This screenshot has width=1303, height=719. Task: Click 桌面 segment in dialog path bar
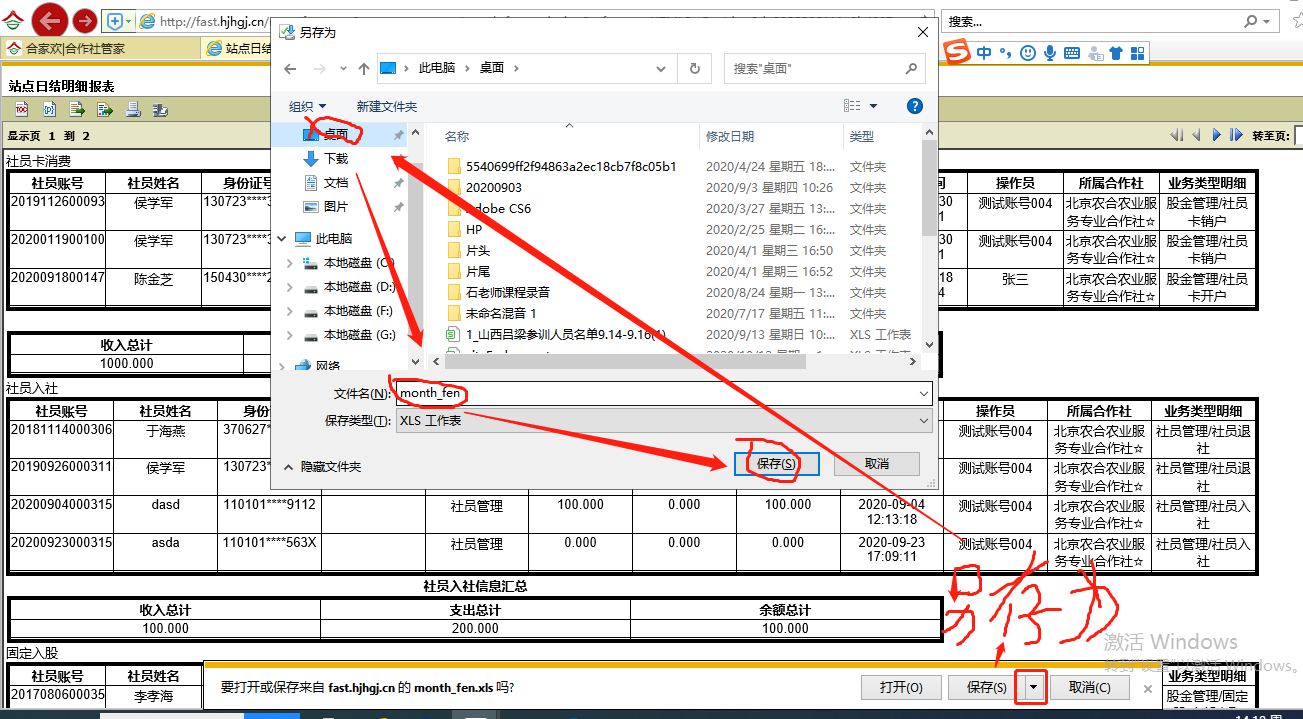492,68
